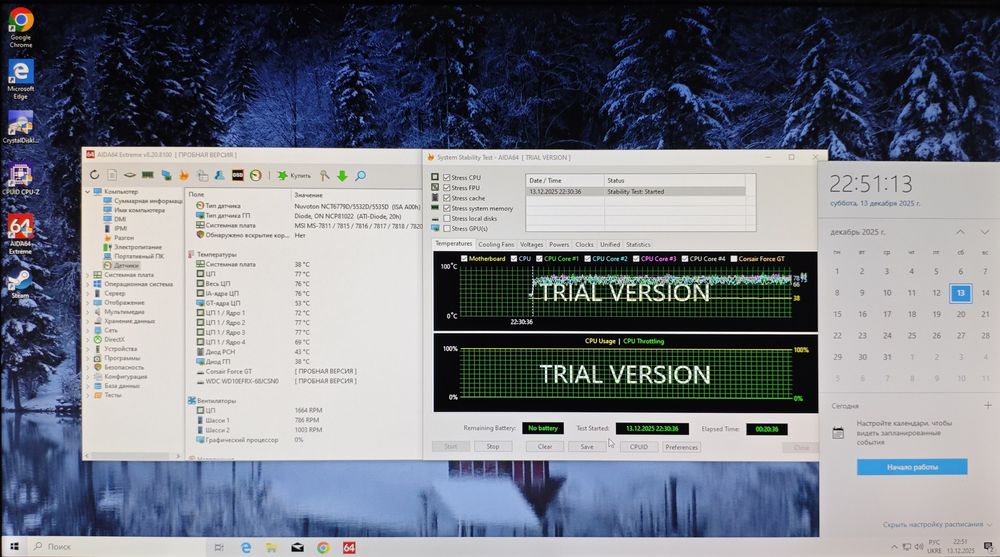Uncheck Stress FPU checkbox

(446, 188)
